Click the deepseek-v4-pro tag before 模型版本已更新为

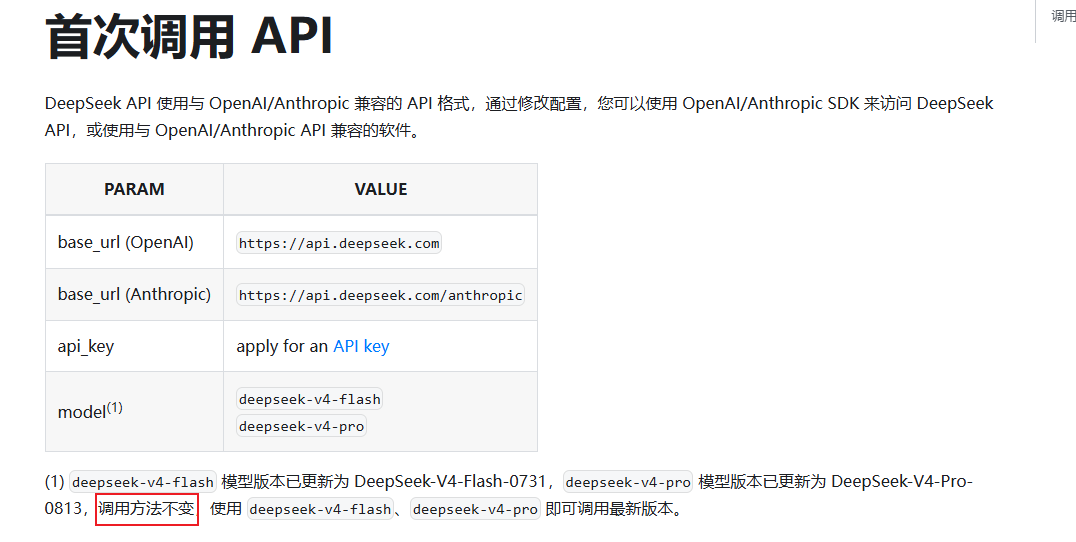[628, 482]
